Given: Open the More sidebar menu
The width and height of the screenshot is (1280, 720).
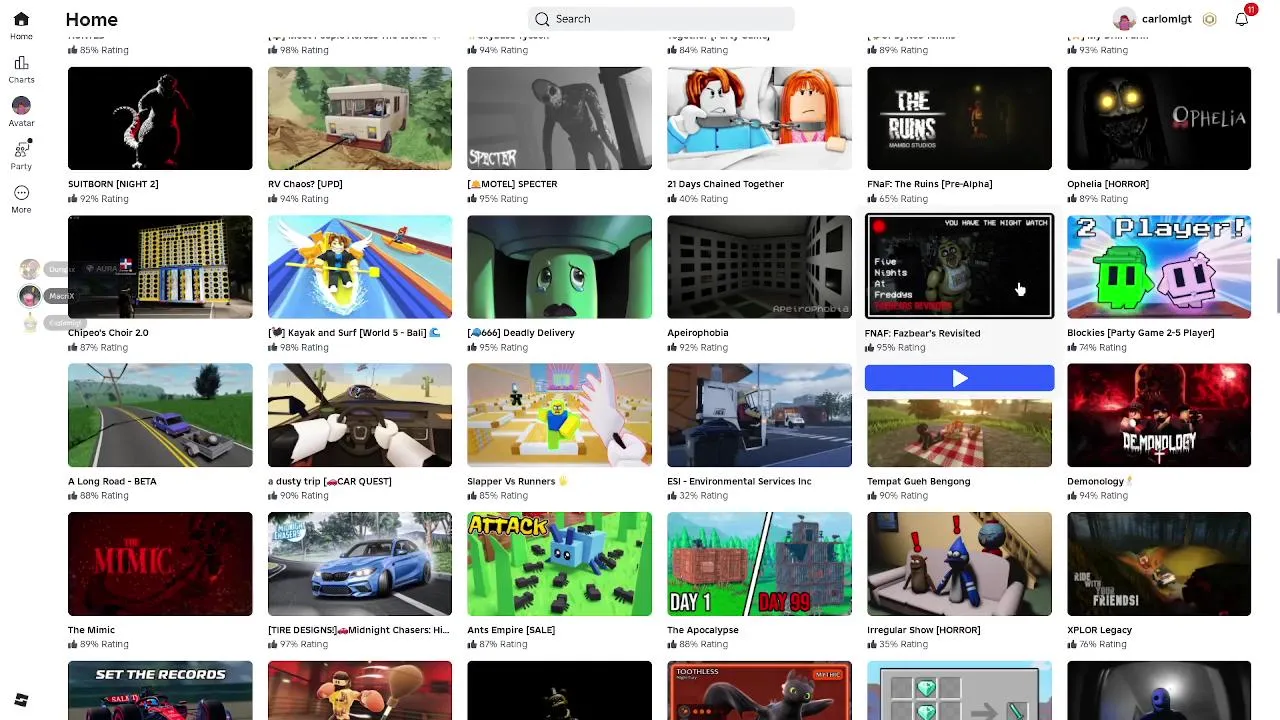Looking at the screenshot, I should [21, 193].
